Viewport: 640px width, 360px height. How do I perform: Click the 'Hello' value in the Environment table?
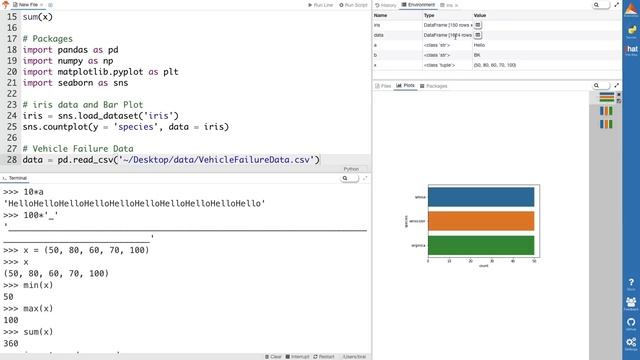(x=479, y=45)
